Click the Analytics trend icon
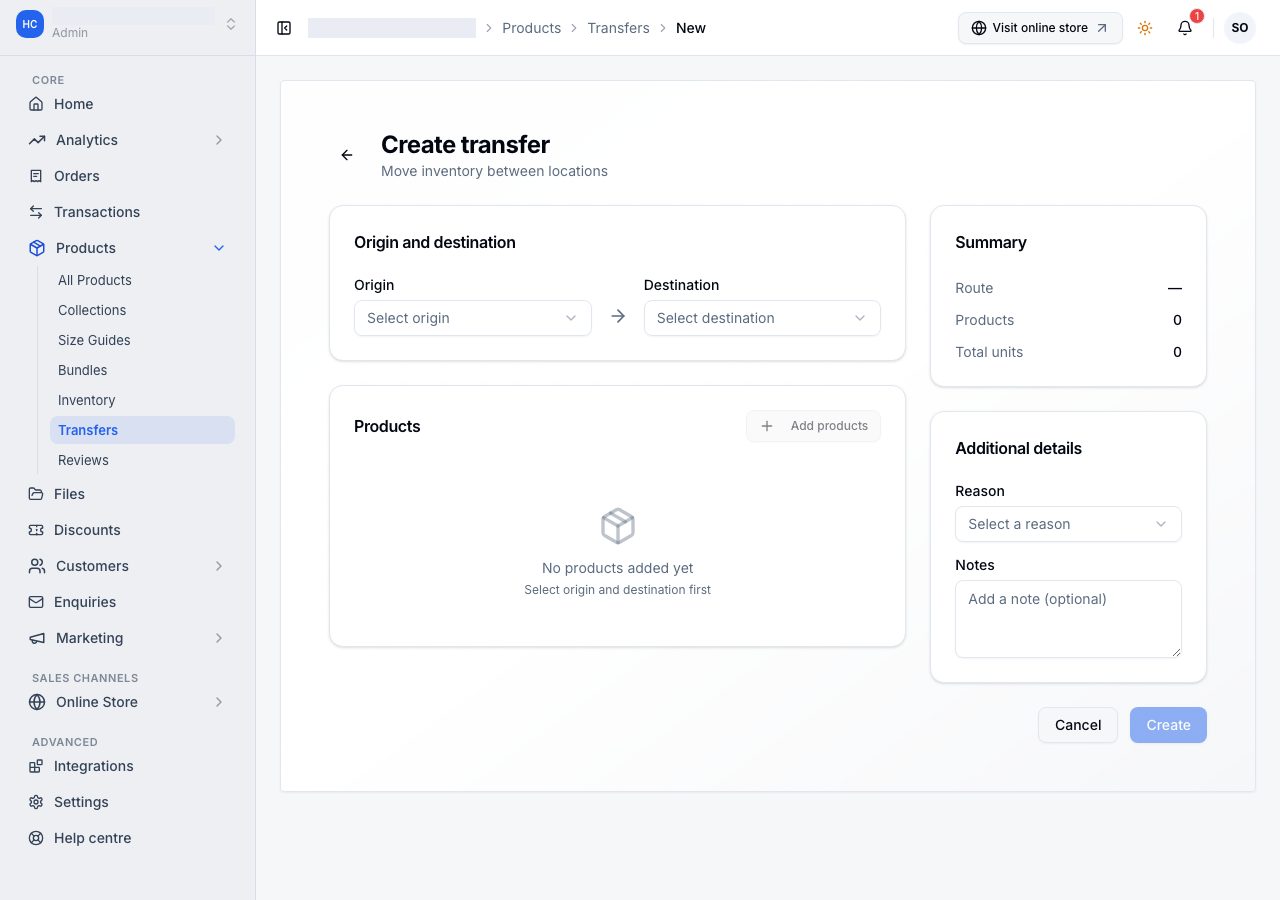This screenshot has height=900, width=1280. (x=37, y=140)
